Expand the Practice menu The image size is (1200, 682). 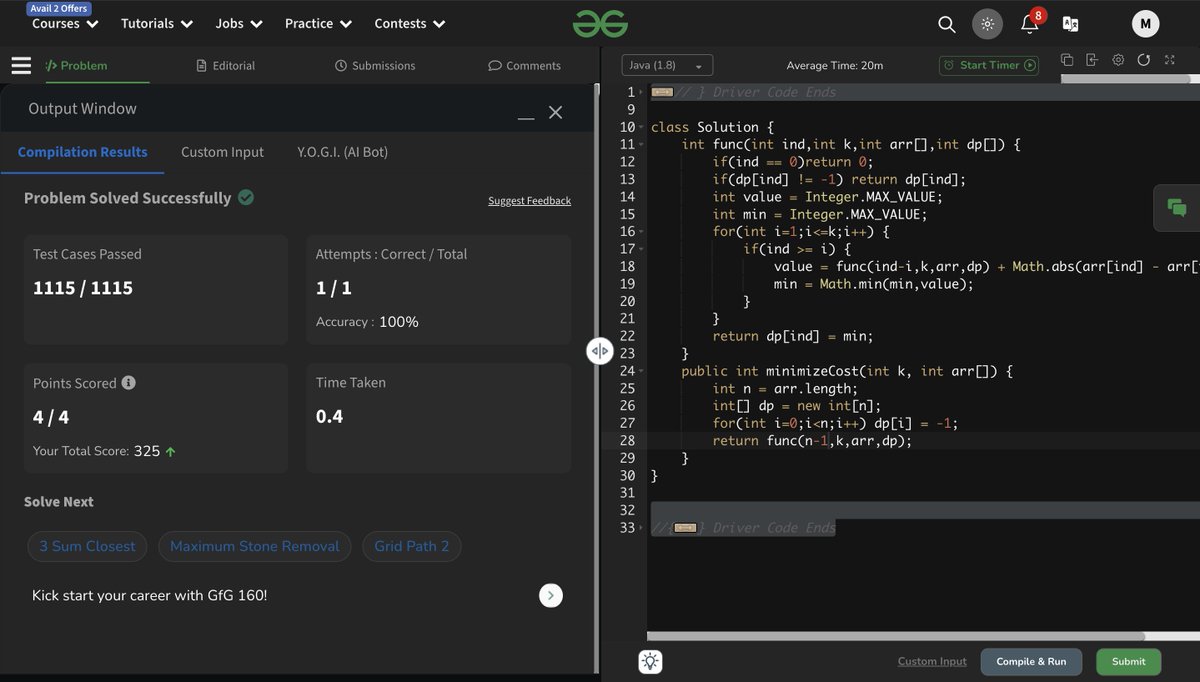[317, 23]
